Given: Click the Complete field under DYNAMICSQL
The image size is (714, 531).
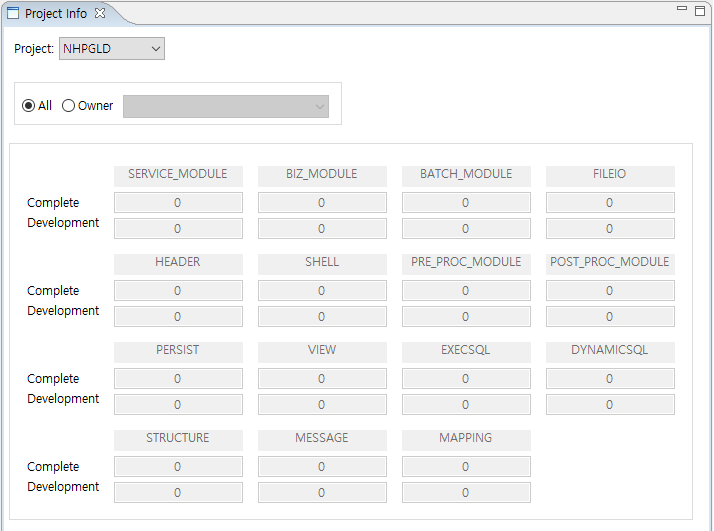Looking at the screenshot, I should point(610,379).
